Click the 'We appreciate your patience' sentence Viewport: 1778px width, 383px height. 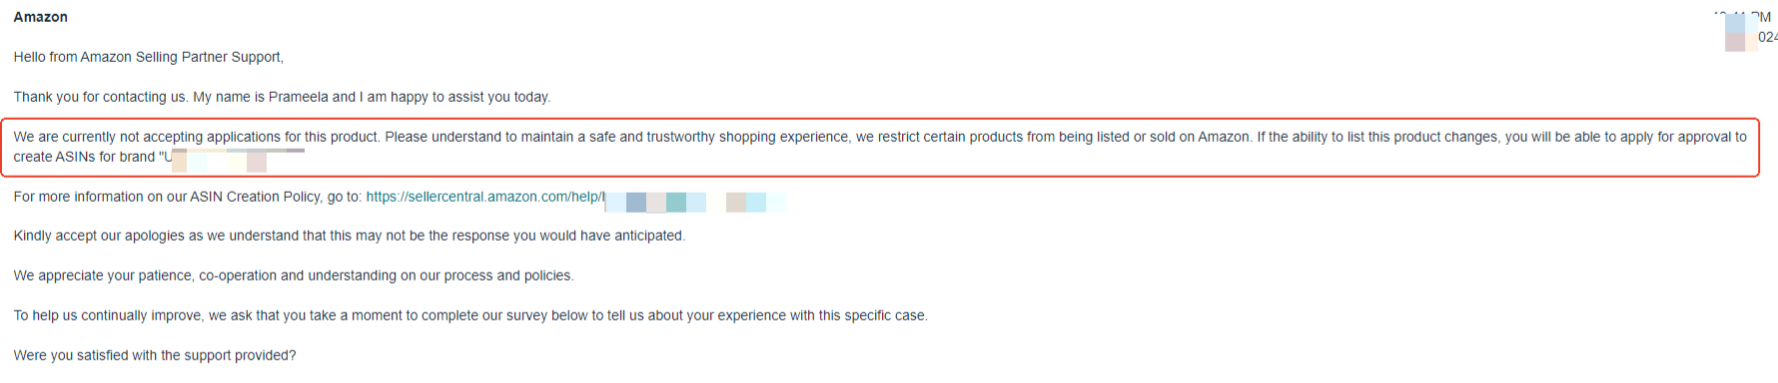tap(293, 276)
